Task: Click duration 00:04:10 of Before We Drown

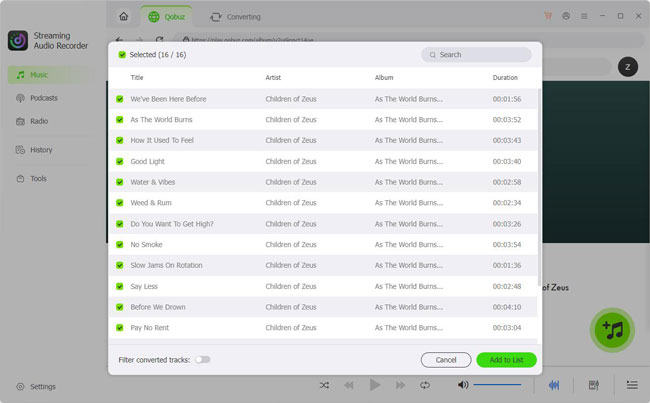Action: pos(507,307)
